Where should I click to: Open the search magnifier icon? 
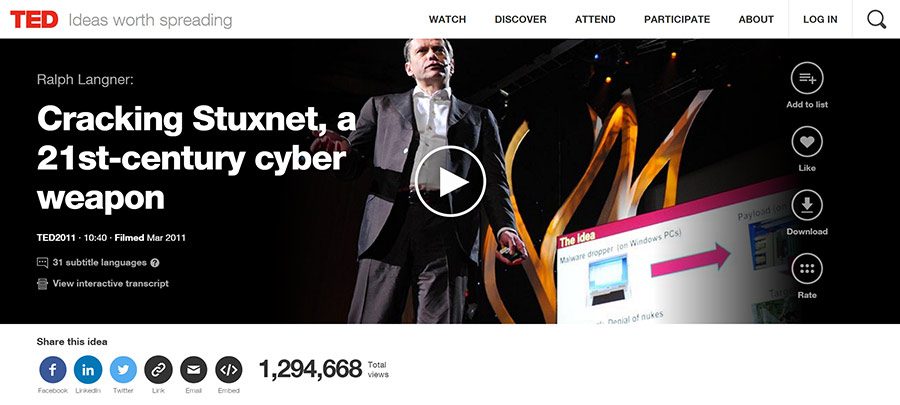tap(876, 20)
